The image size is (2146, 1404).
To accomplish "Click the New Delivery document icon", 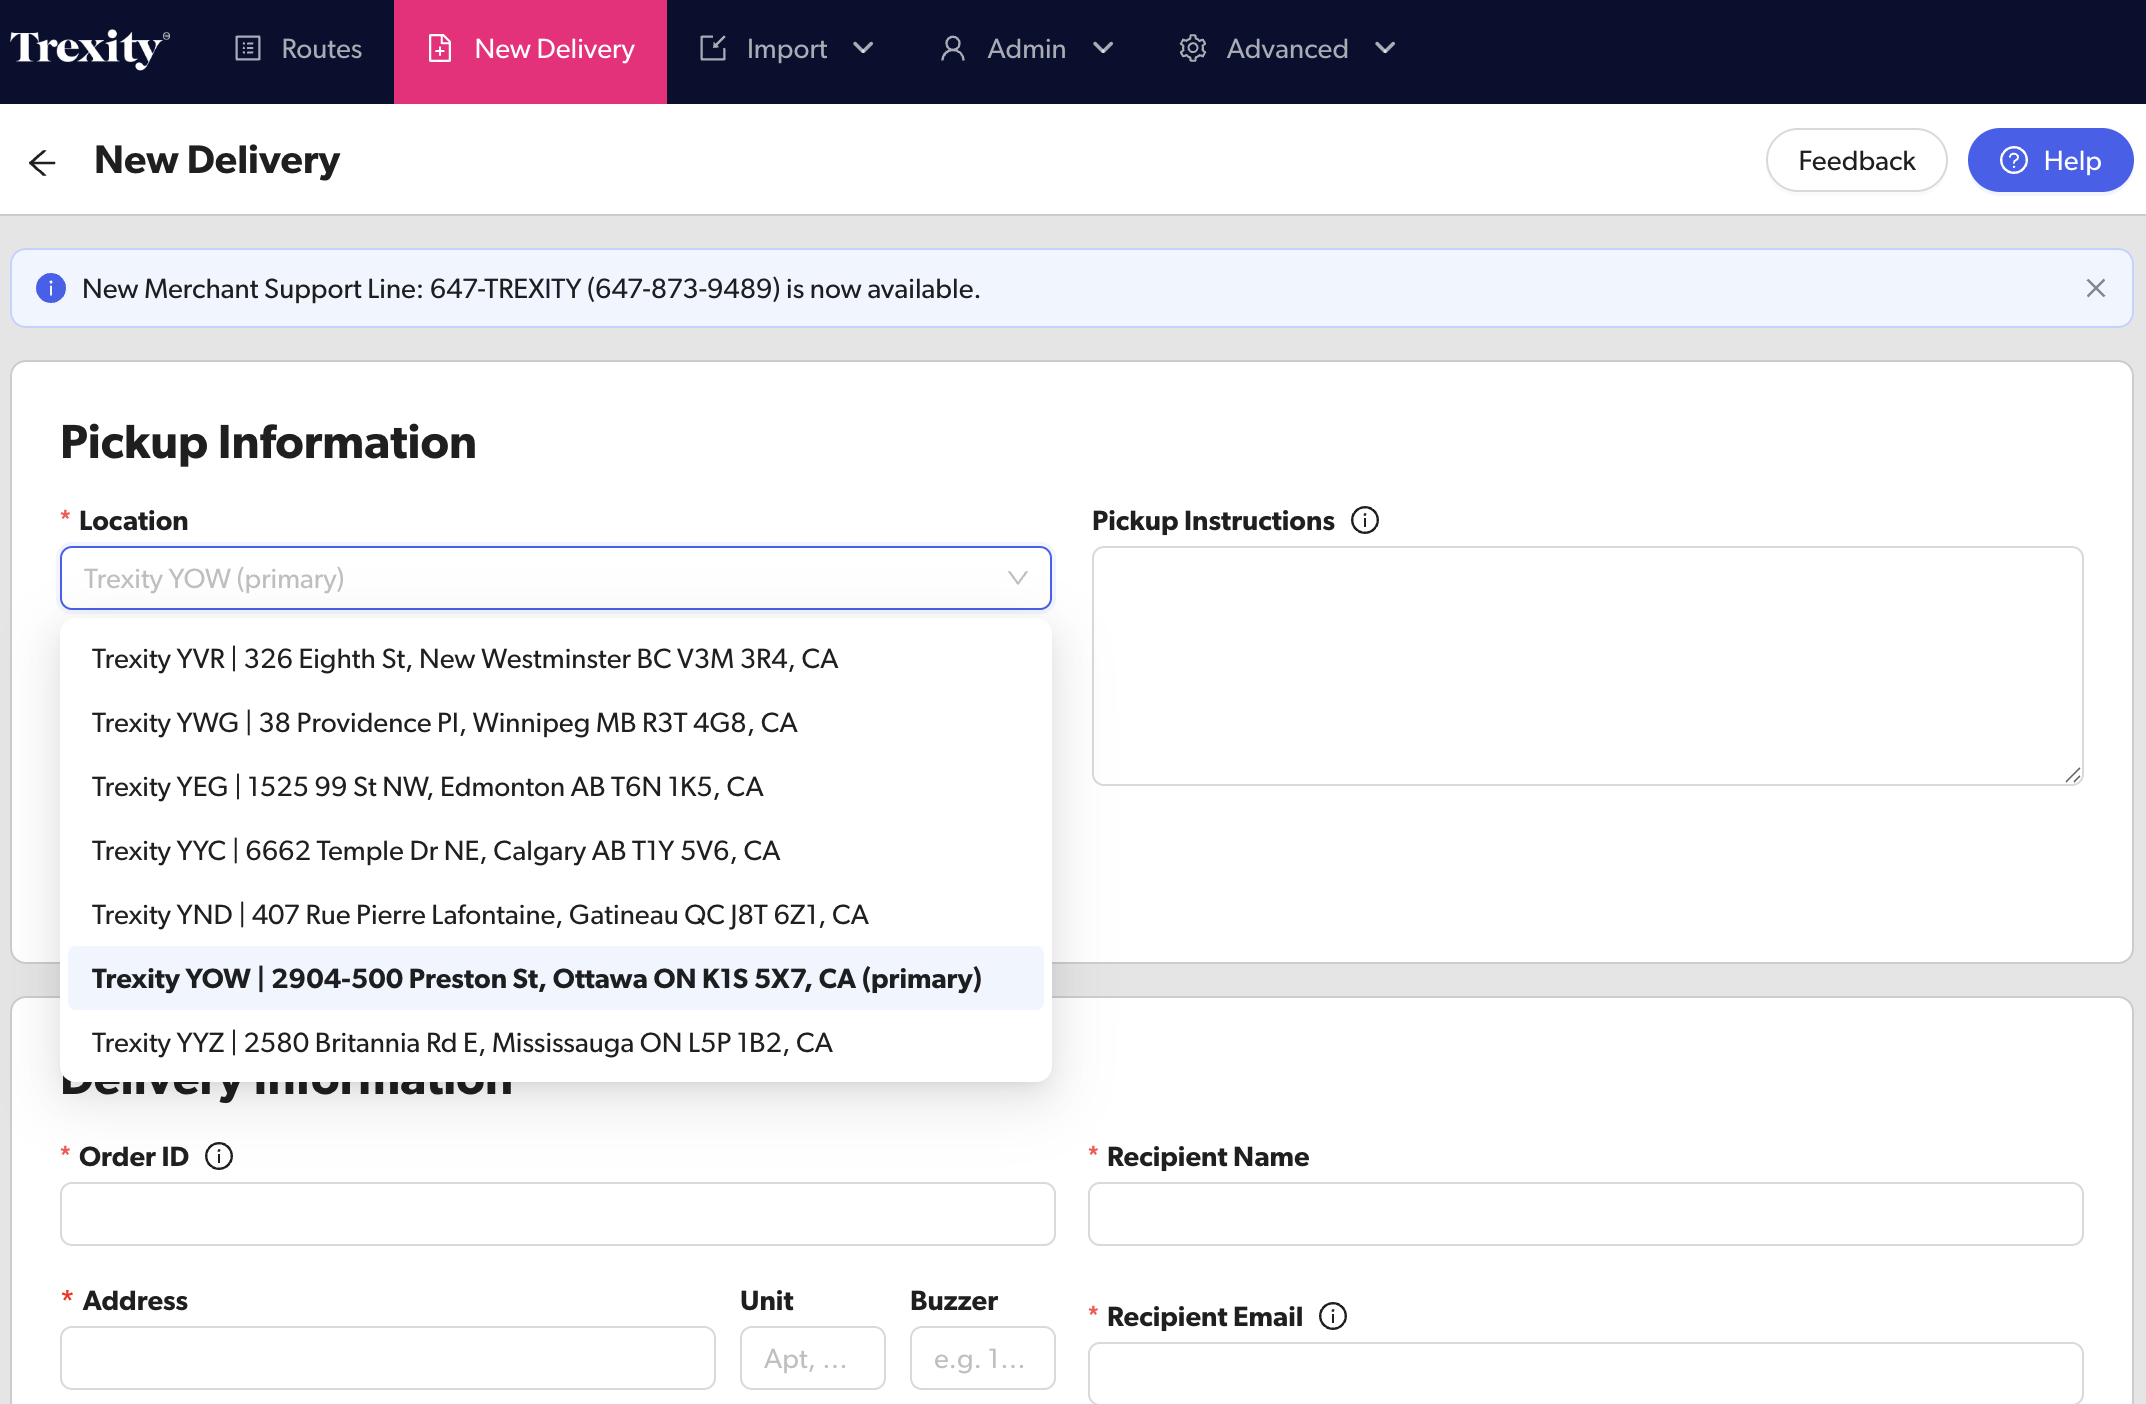I will pyautogui.click(x=440, y=48).
